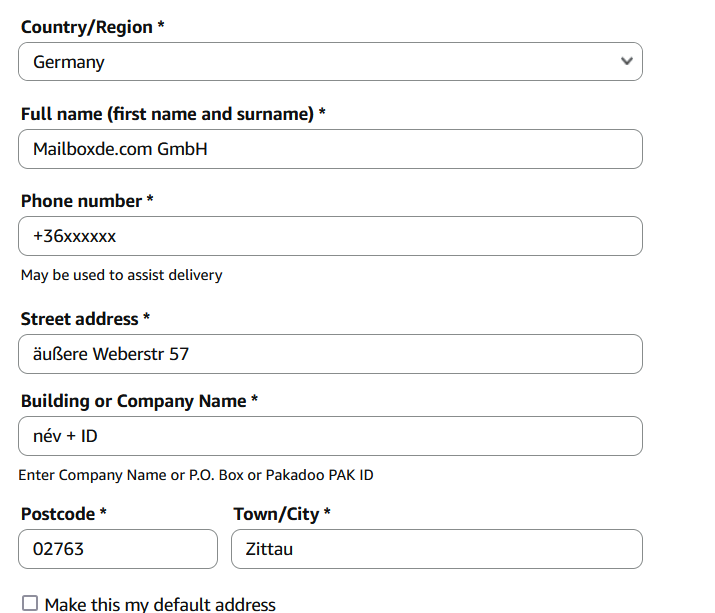Click the "Full name (first name and surname)" label
Screen dimensions: 715x613
(x=168, y=114)
